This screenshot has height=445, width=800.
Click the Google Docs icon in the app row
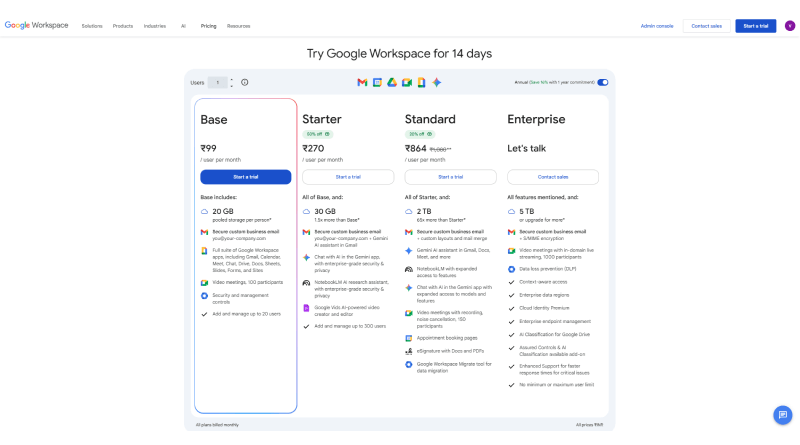tap(421, 82)
